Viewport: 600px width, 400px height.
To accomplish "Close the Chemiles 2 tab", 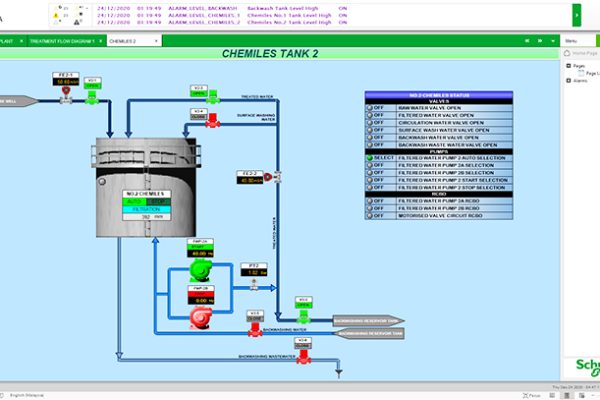I will (x=156, y=41).
